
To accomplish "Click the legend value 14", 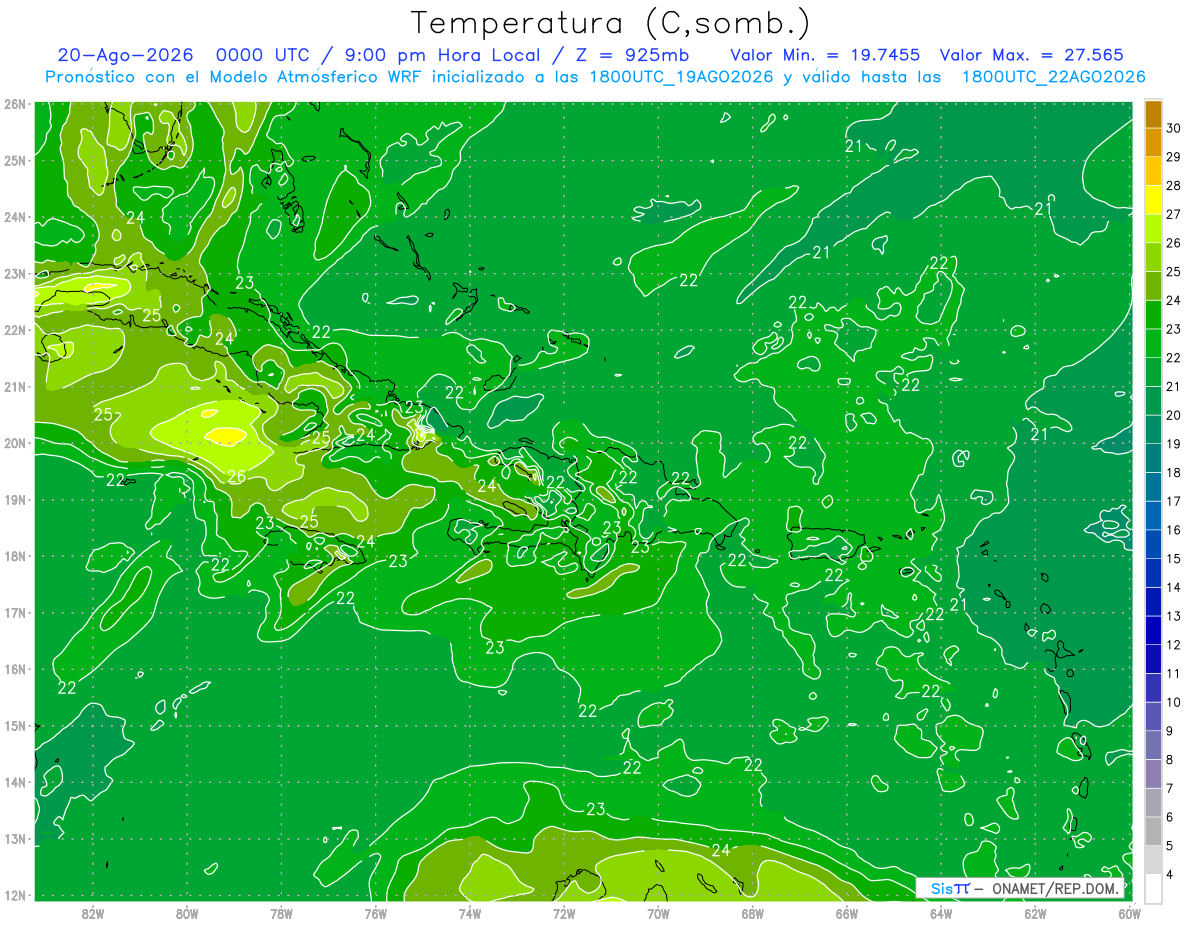I will coord(1173,587).
